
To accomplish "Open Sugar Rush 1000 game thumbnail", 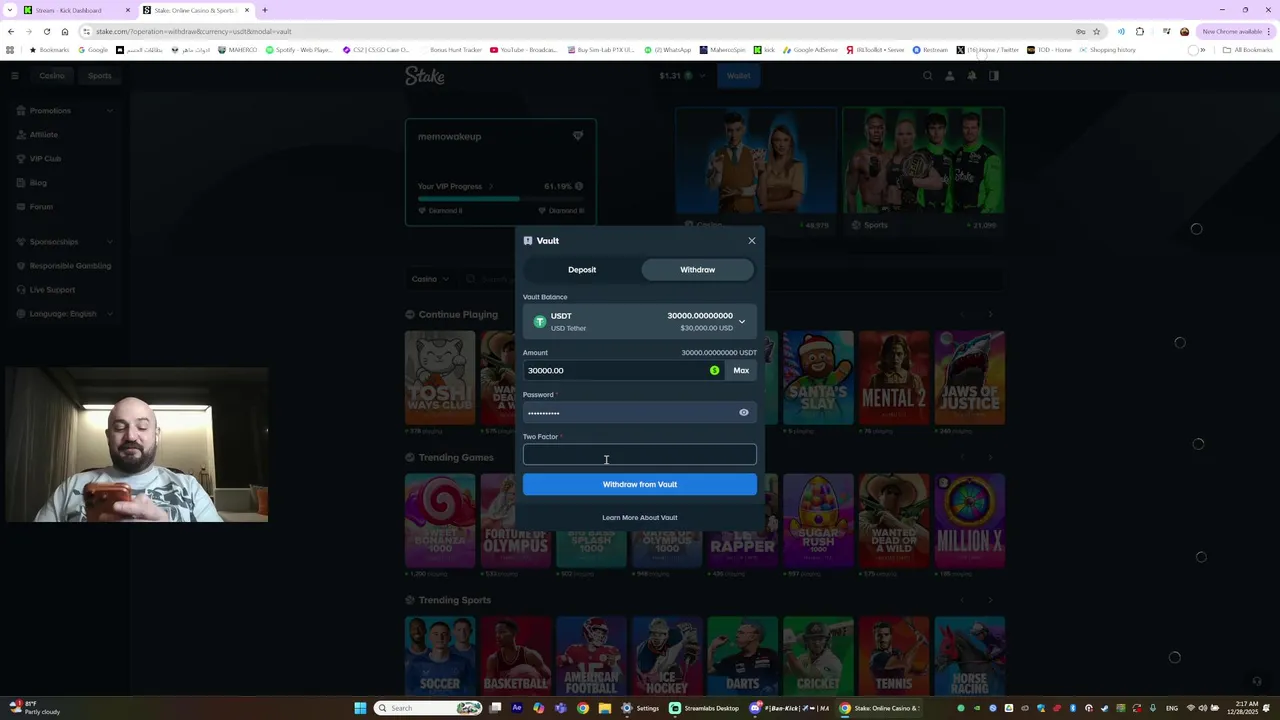I will pyautogui.click(x=818, y=521).
